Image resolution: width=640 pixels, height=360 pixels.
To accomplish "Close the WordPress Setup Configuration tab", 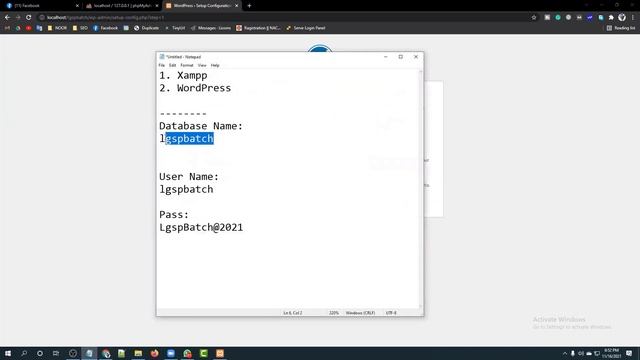I will point(236,6).
